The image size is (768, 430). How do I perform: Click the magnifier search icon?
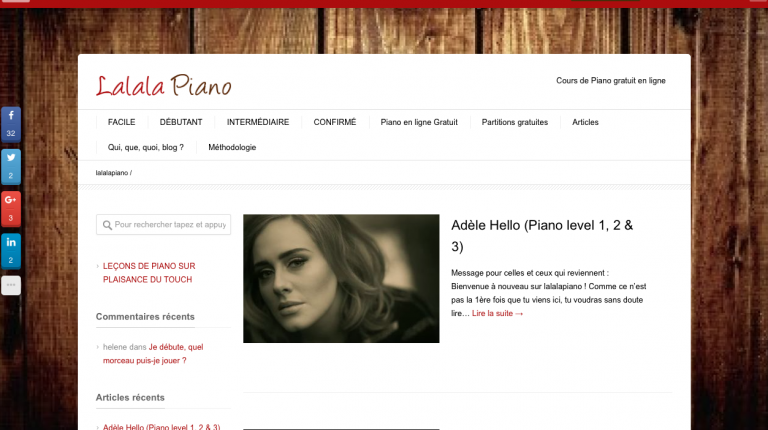[107, 225]
